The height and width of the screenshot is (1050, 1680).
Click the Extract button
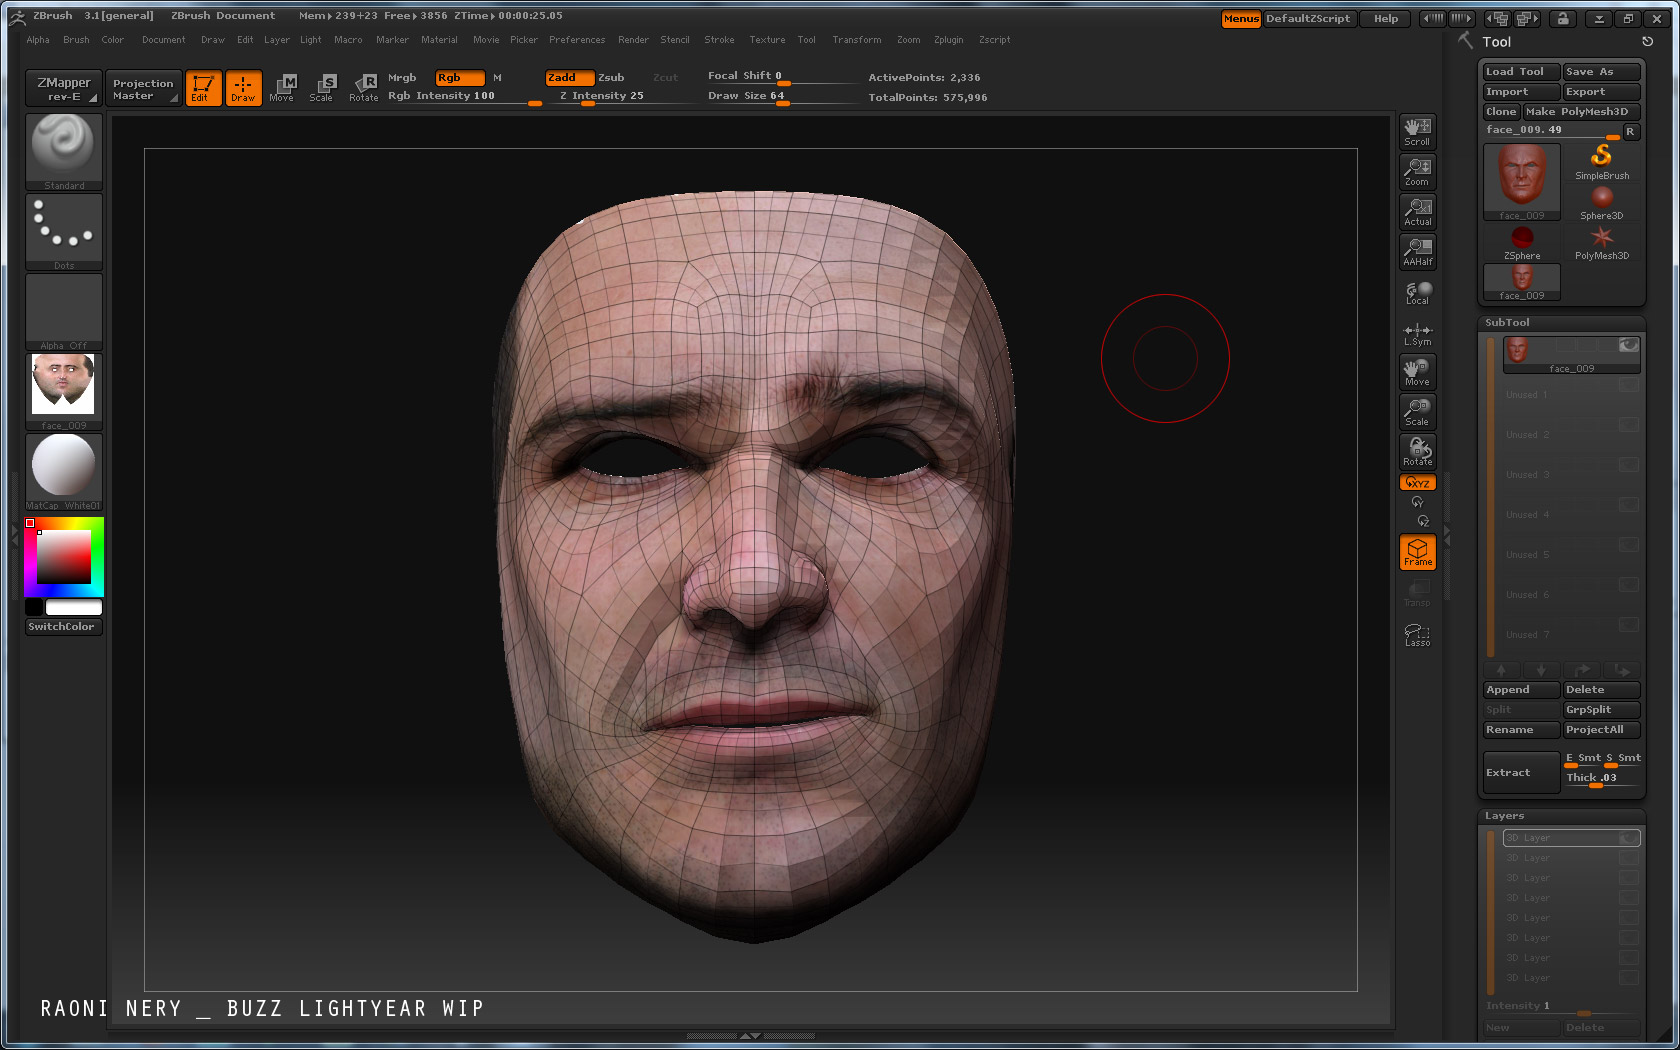click(1521, 773)
